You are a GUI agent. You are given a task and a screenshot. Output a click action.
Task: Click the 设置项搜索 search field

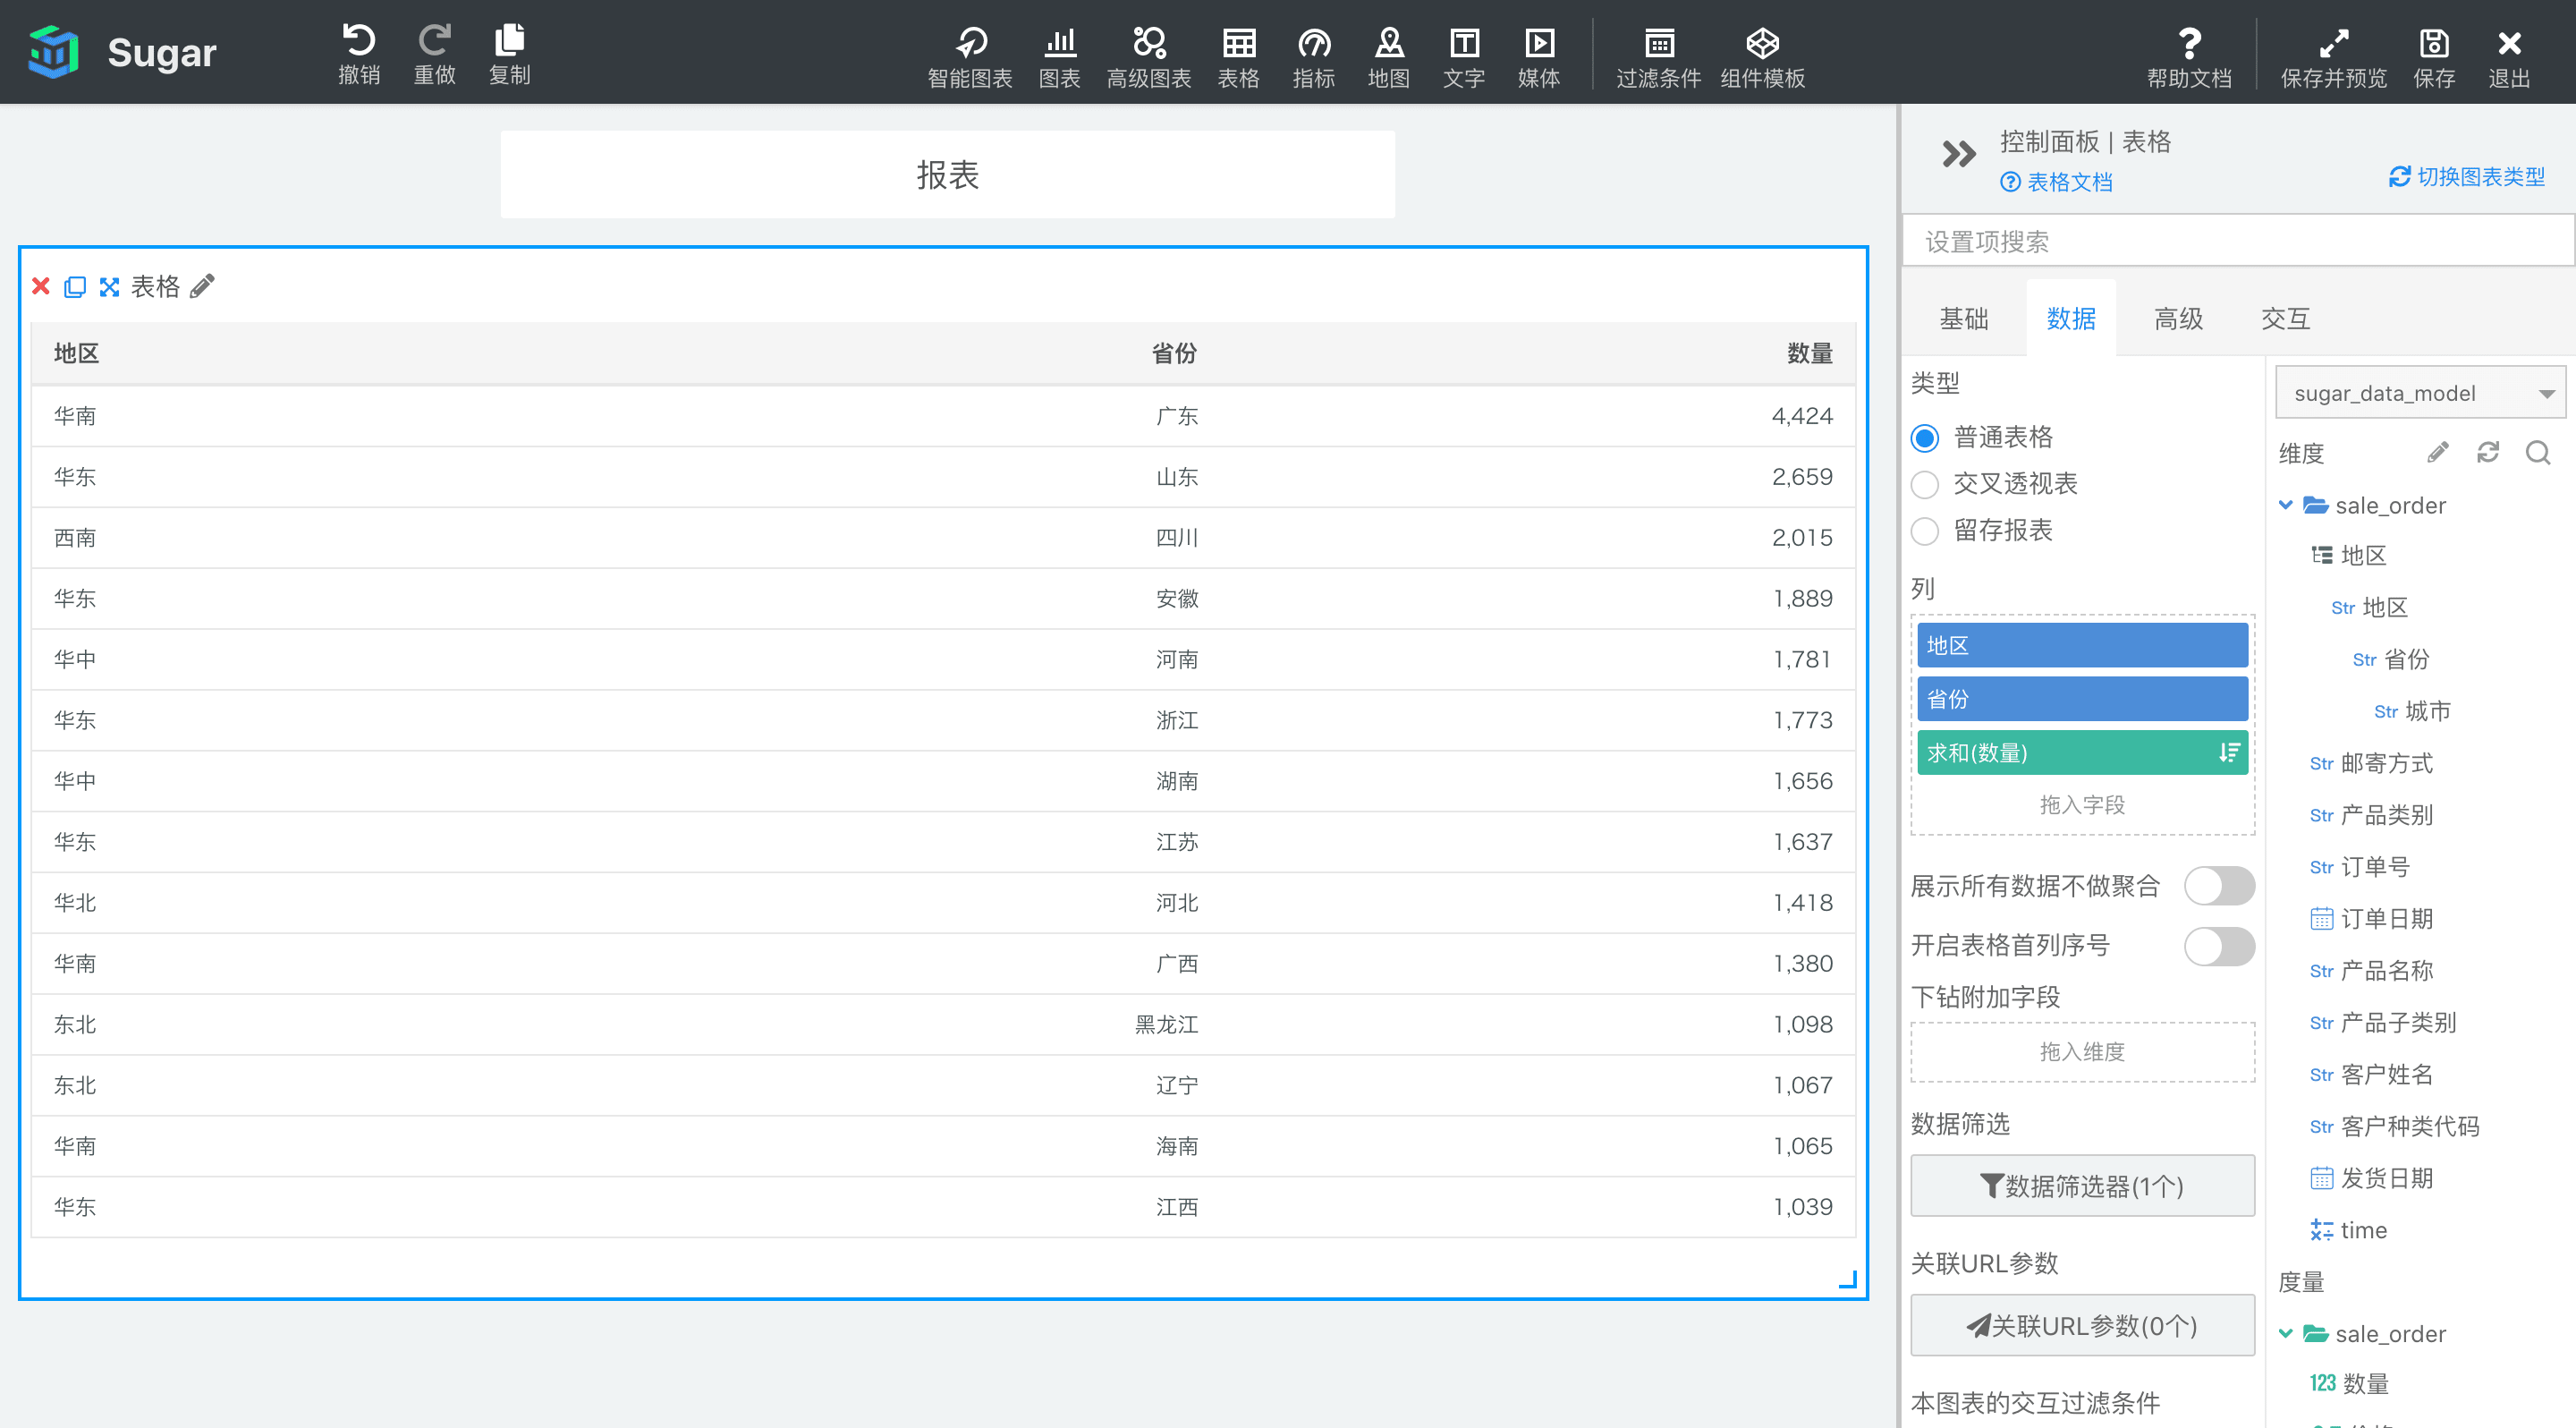[2238, 241]
